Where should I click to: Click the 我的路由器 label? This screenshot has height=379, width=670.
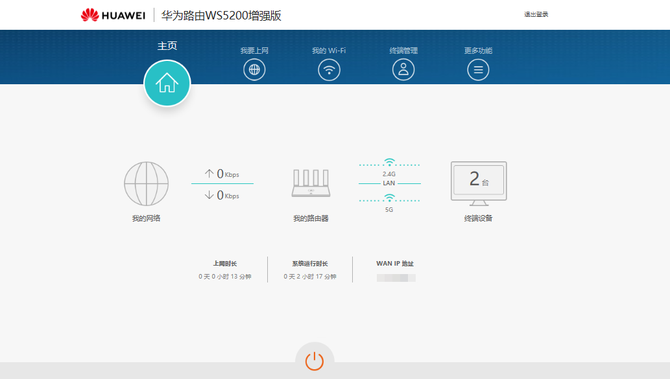(x=311, y=218)
